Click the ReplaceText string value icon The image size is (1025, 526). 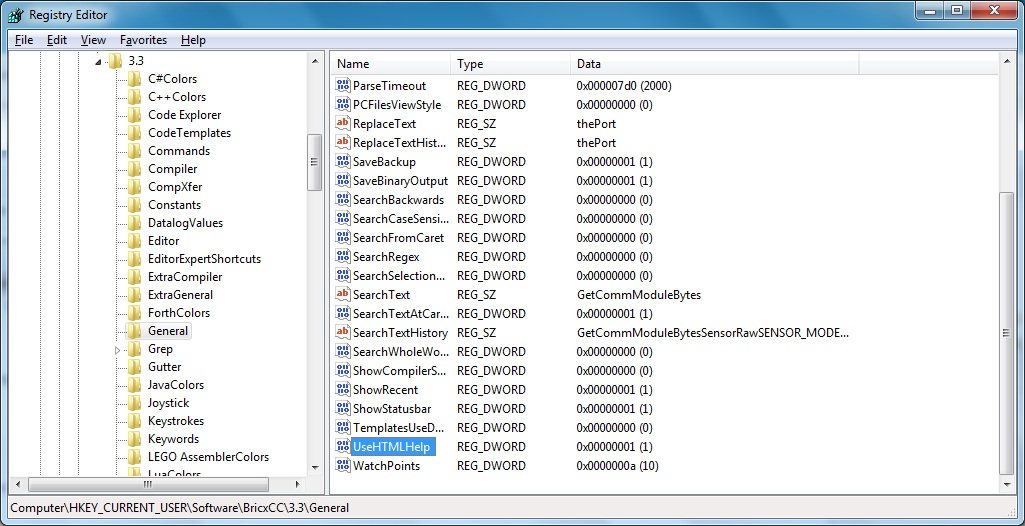tap(342, 124)
